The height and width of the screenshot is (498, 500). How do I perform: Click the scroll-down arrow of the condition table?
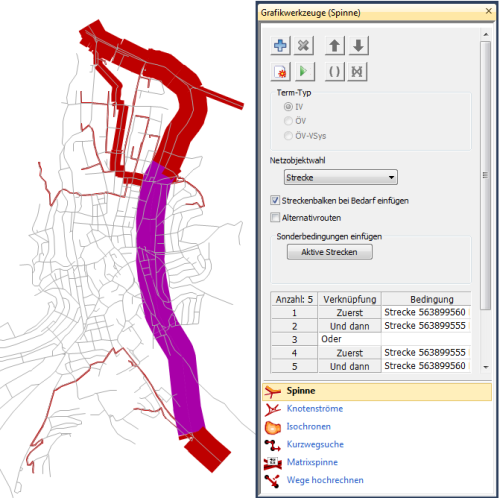(x=486, y=367)
